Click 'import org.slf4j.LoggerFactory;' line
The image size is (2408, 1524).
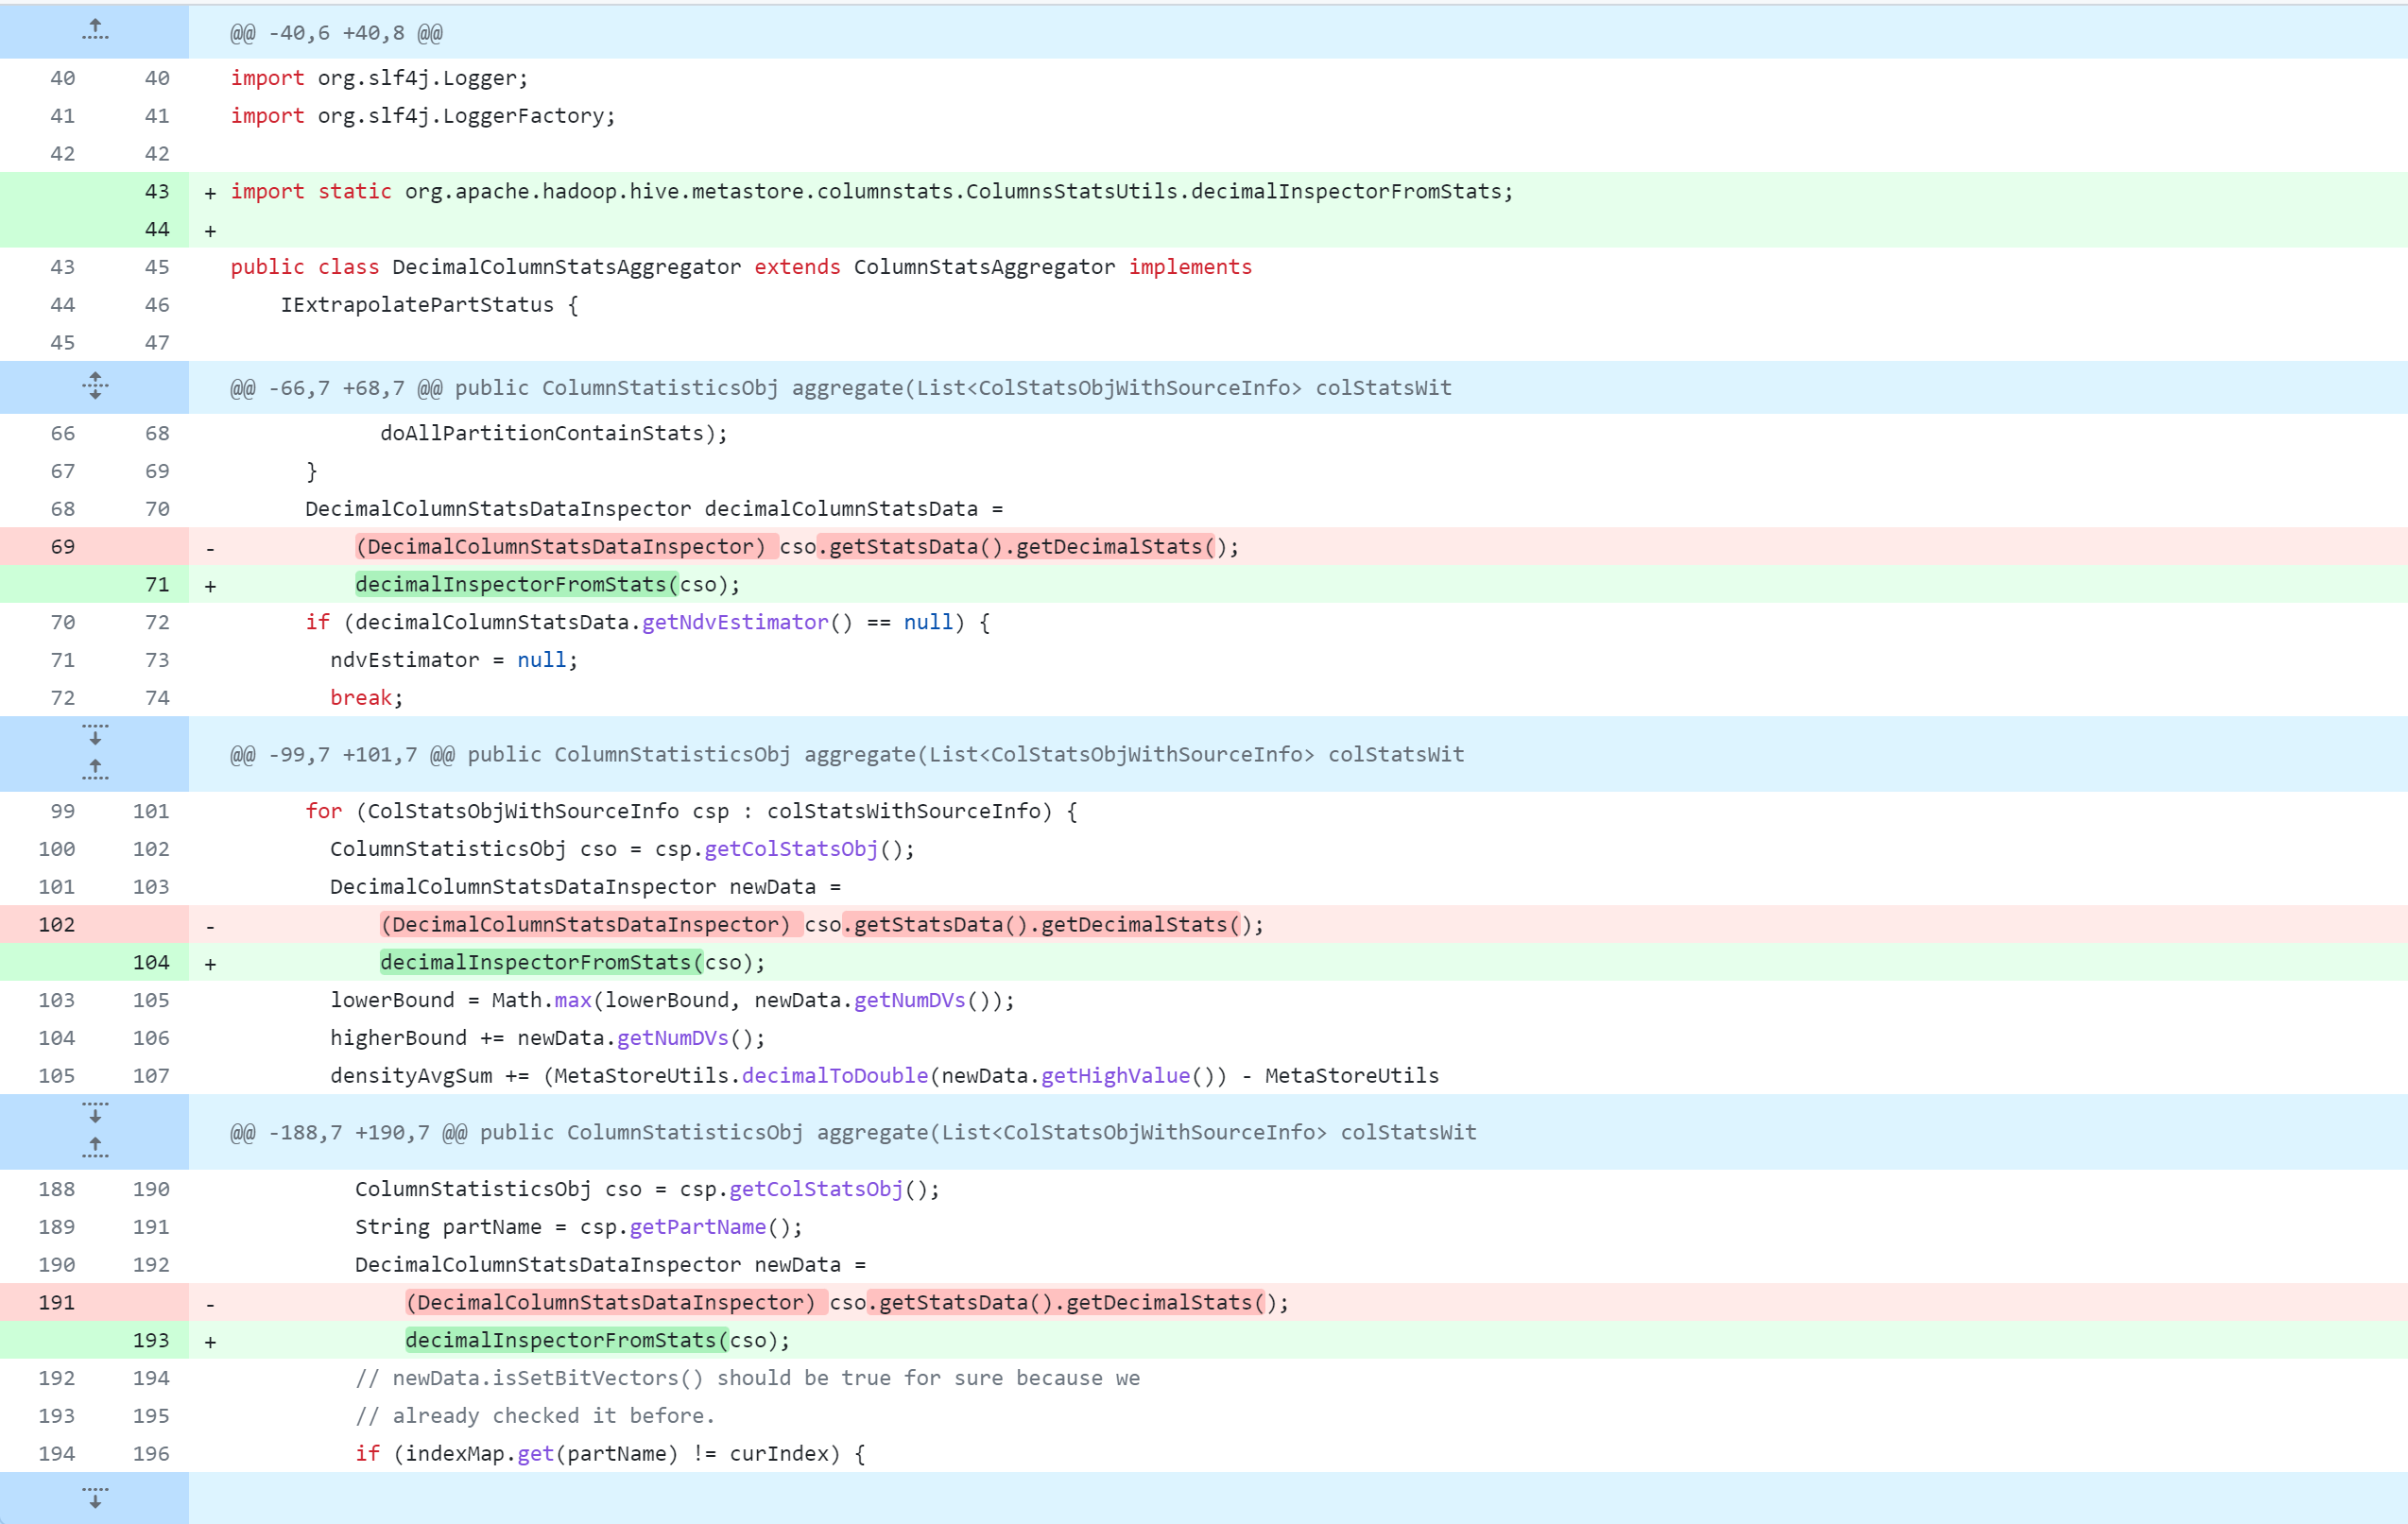click(423, 116)
